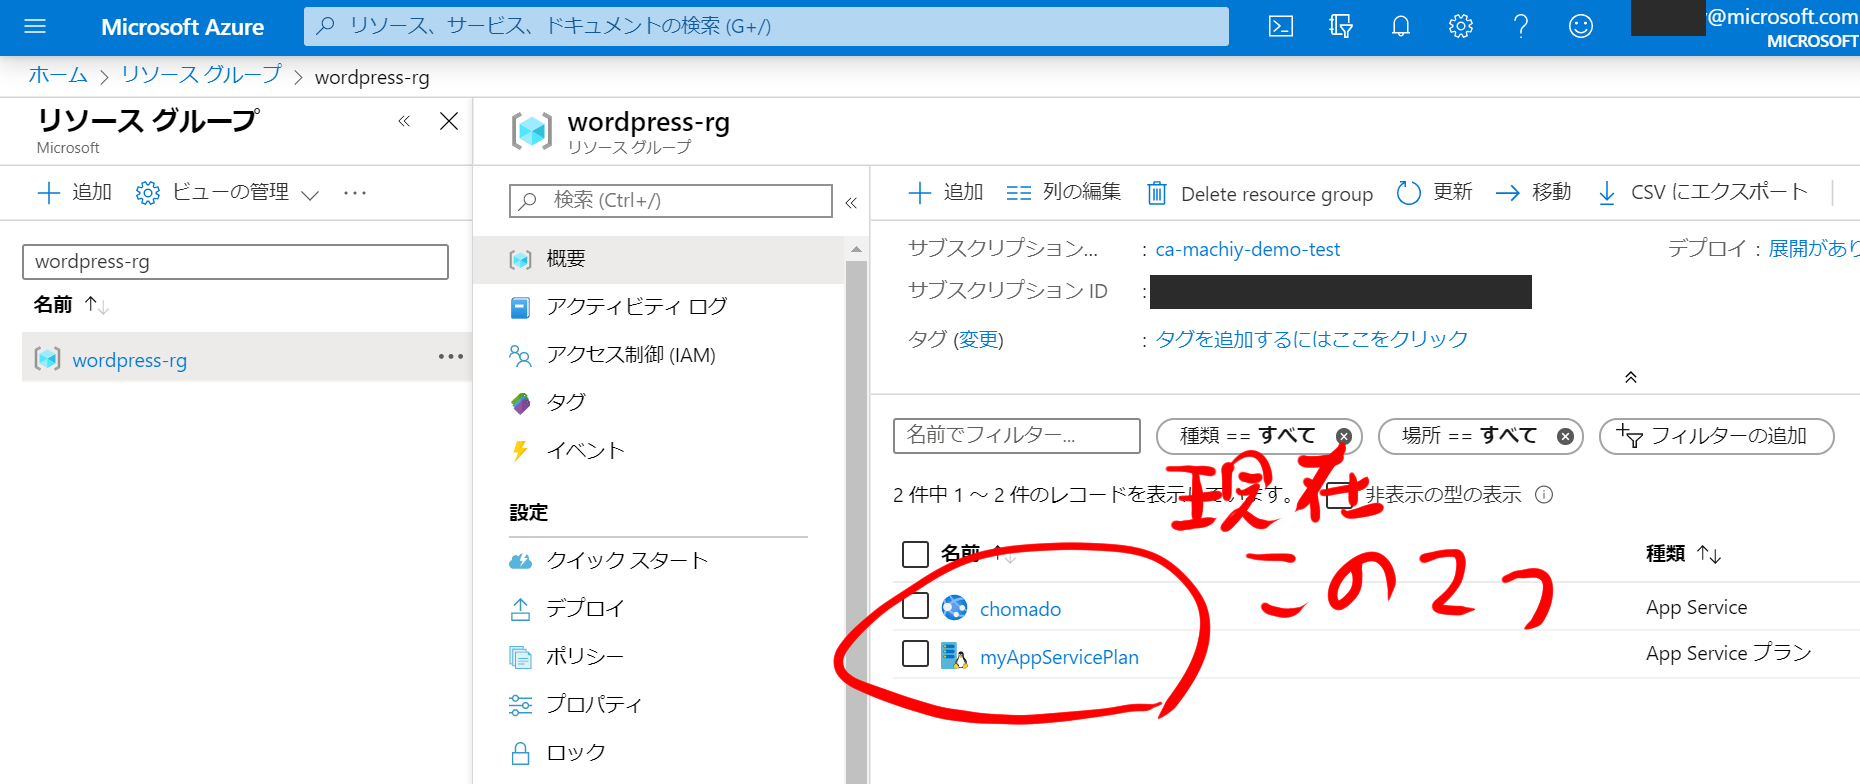1860x784 pixels.
Task: Open the help question mark icon
Action: pyautogui.click(x=1521, y=26)
